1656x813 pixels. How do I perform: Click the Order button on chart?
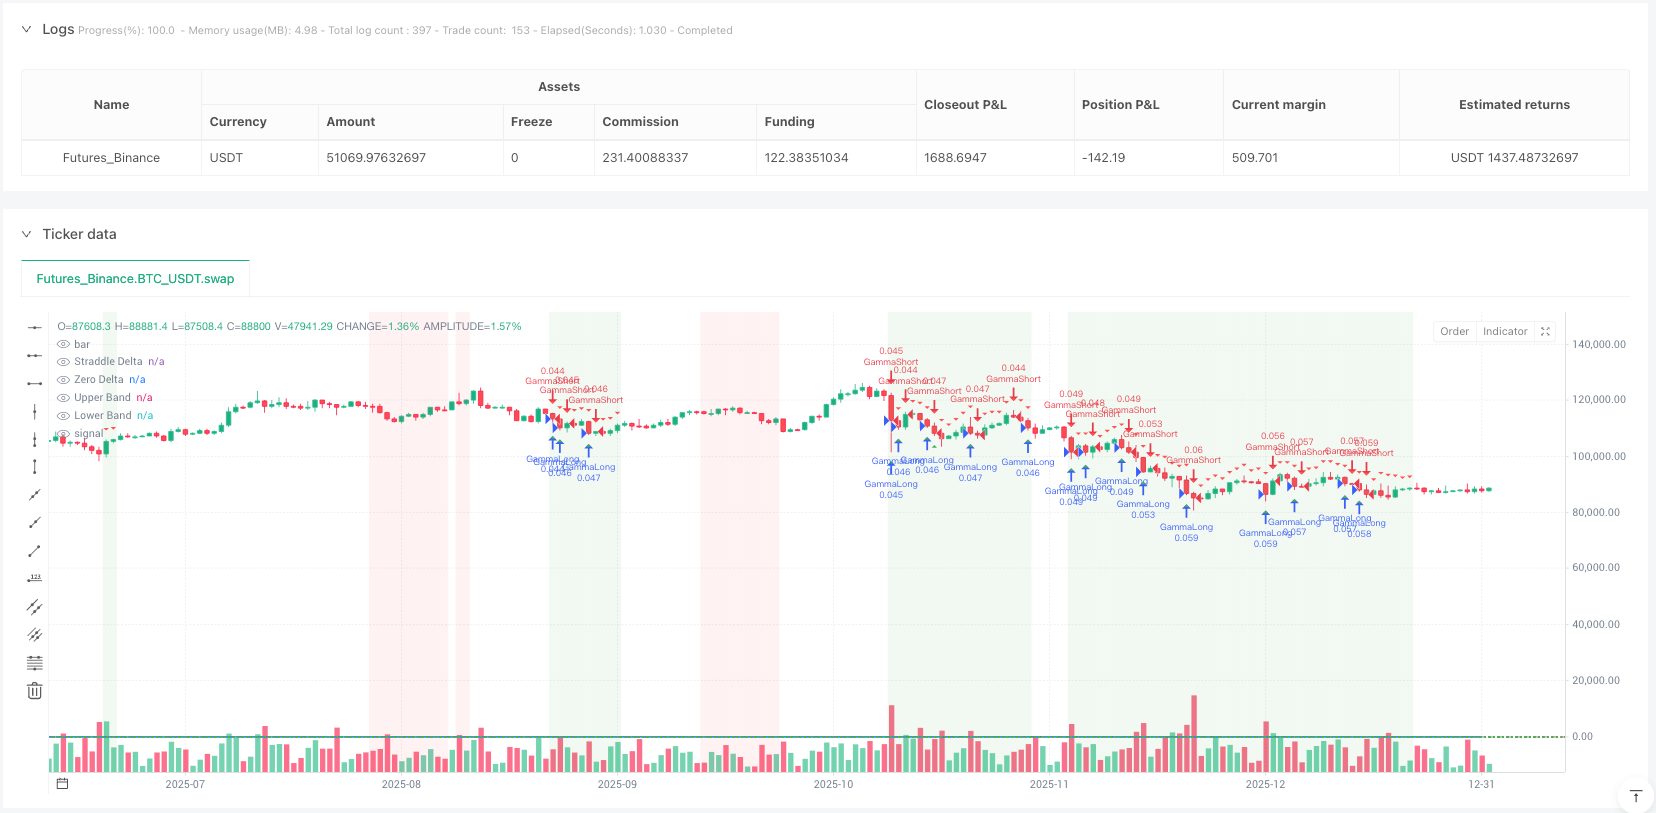click(1454, 332)
